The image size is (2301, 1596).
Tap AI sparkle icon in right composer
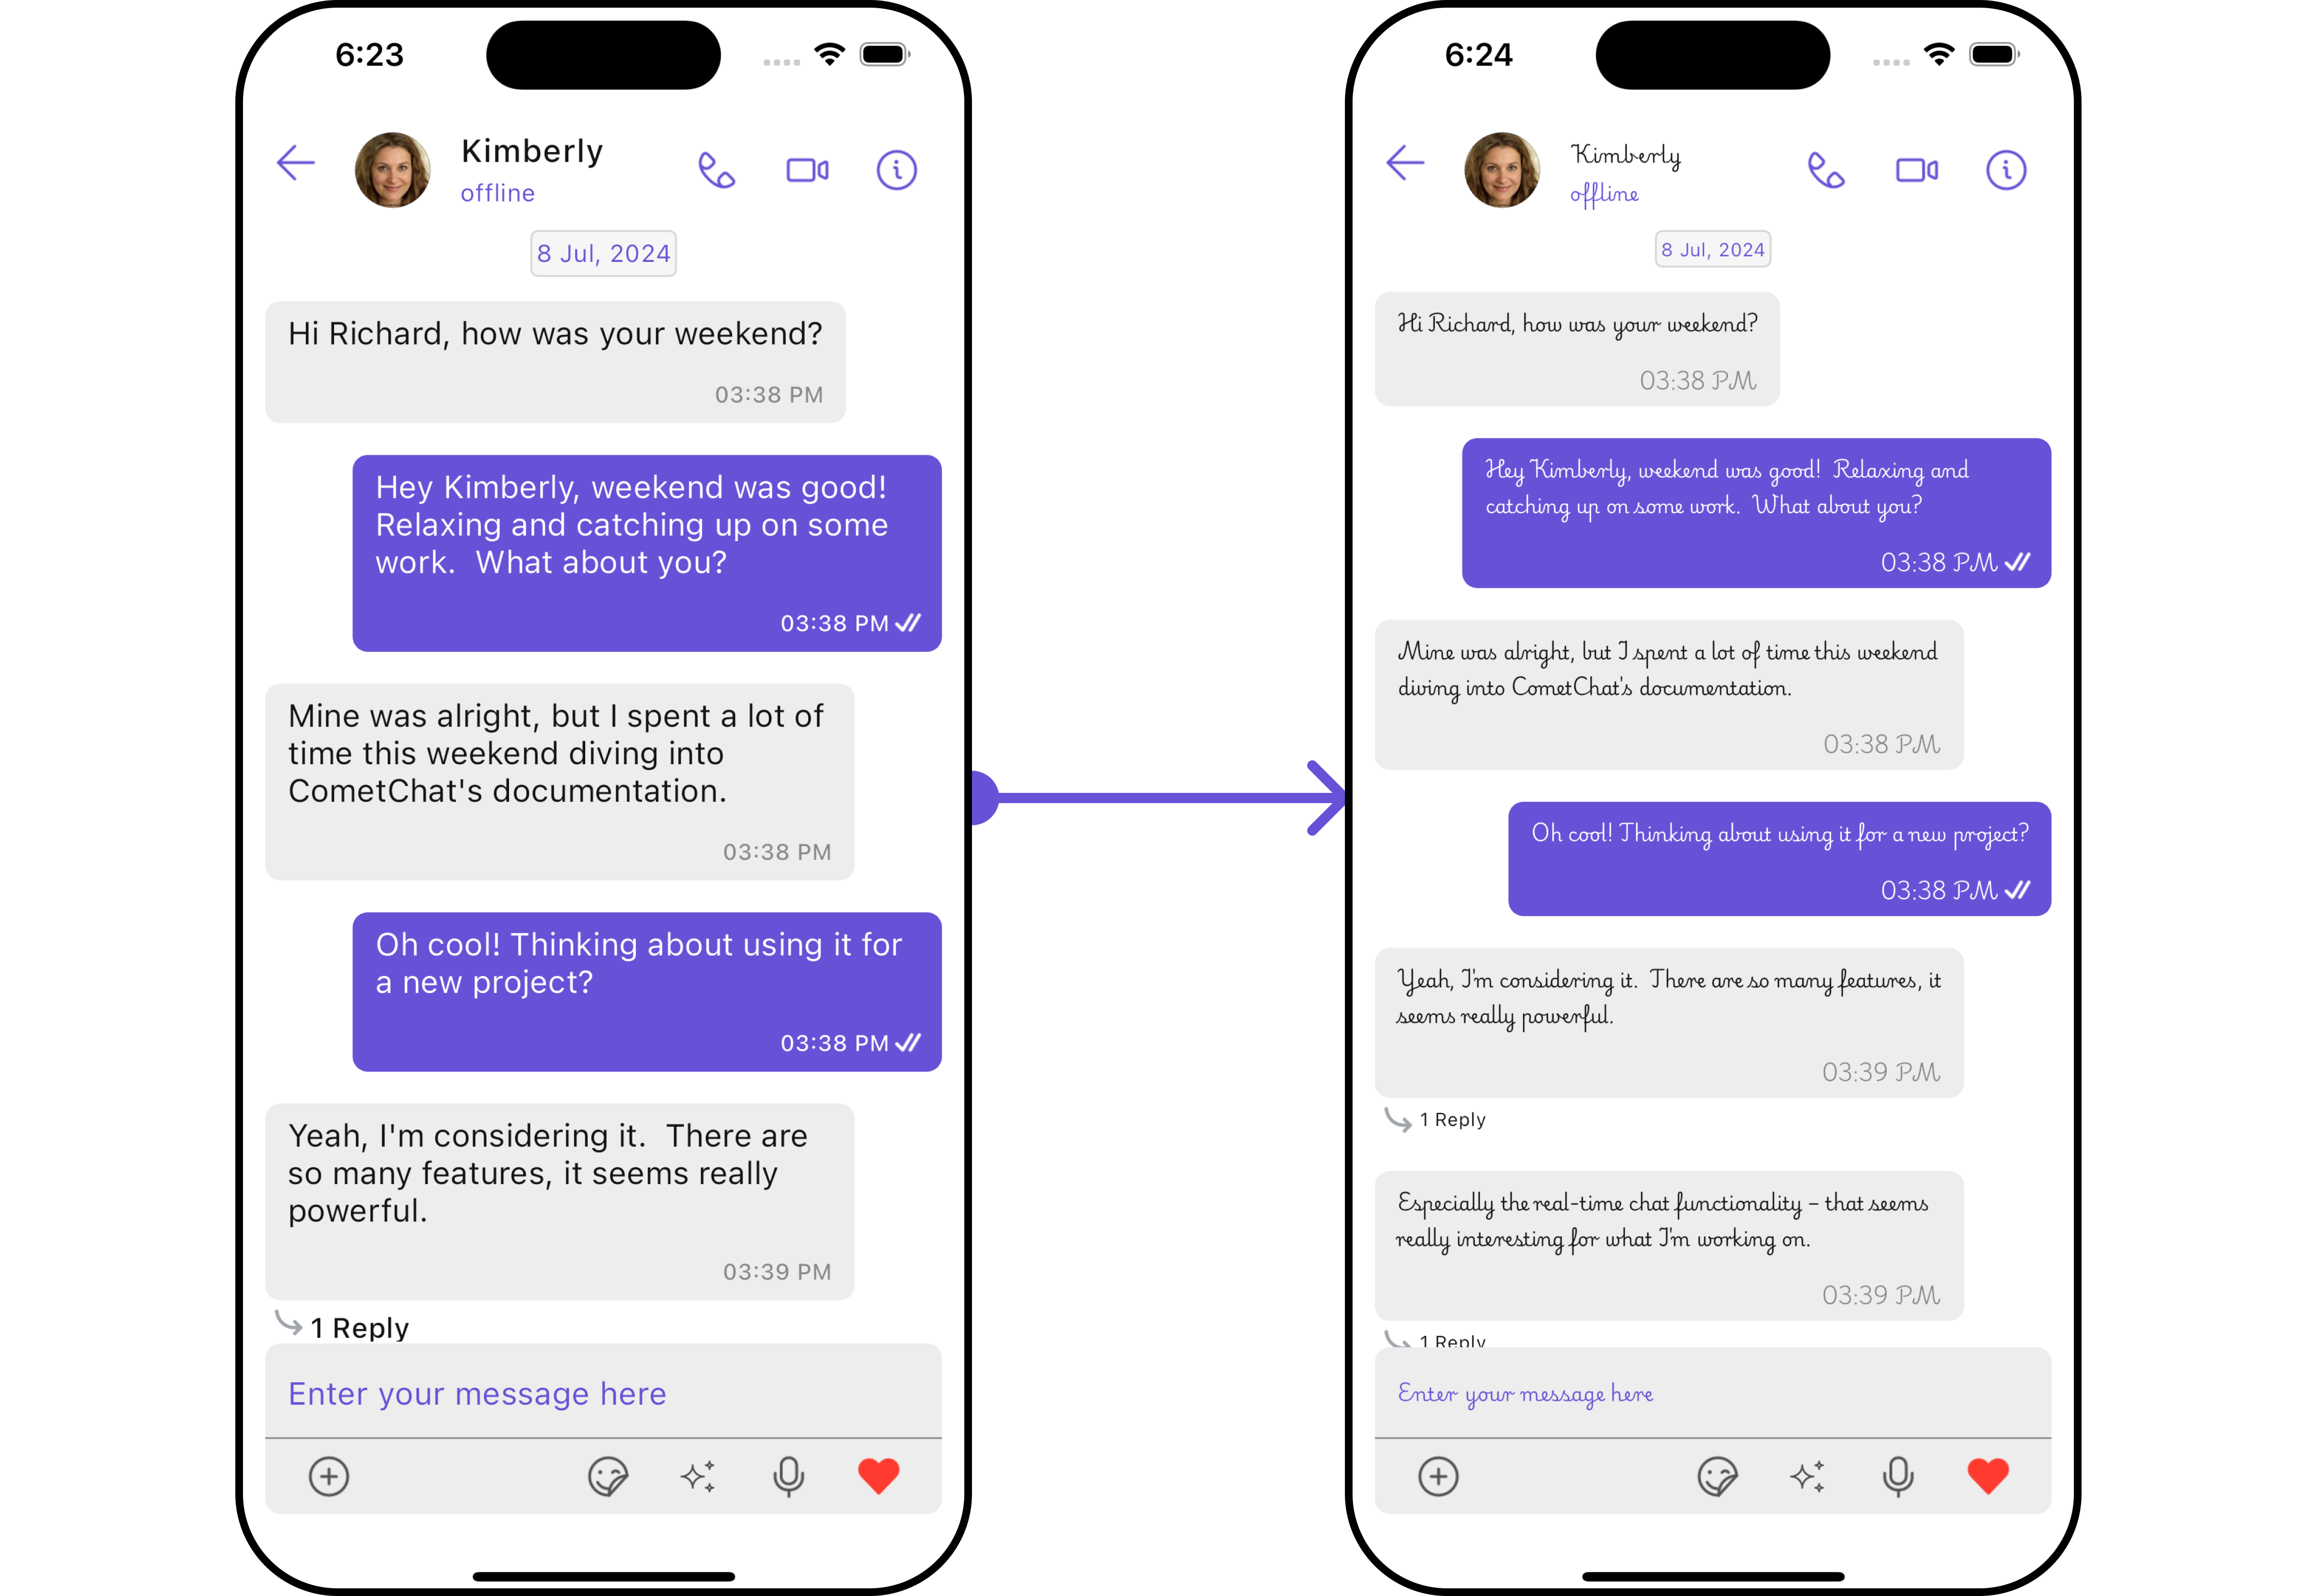(x=1807, y=1476)
